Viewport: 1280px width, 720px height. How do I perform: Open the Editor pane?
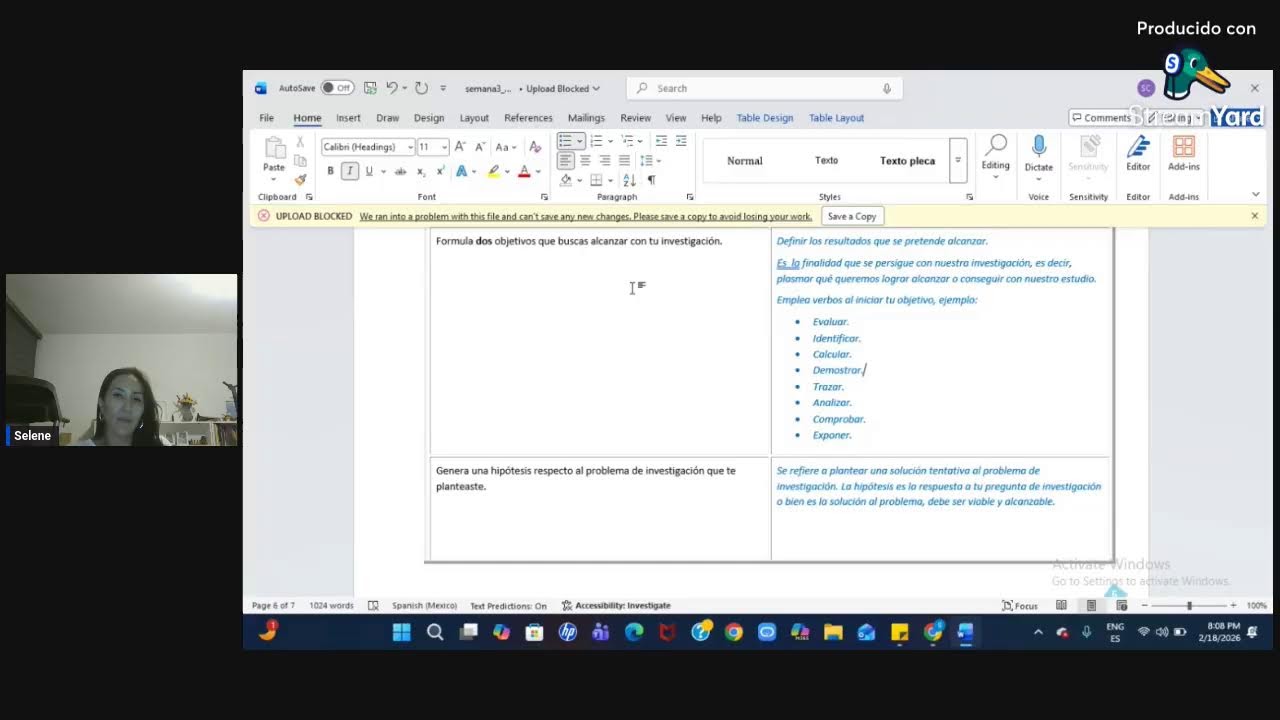[x=1138, y=154]
